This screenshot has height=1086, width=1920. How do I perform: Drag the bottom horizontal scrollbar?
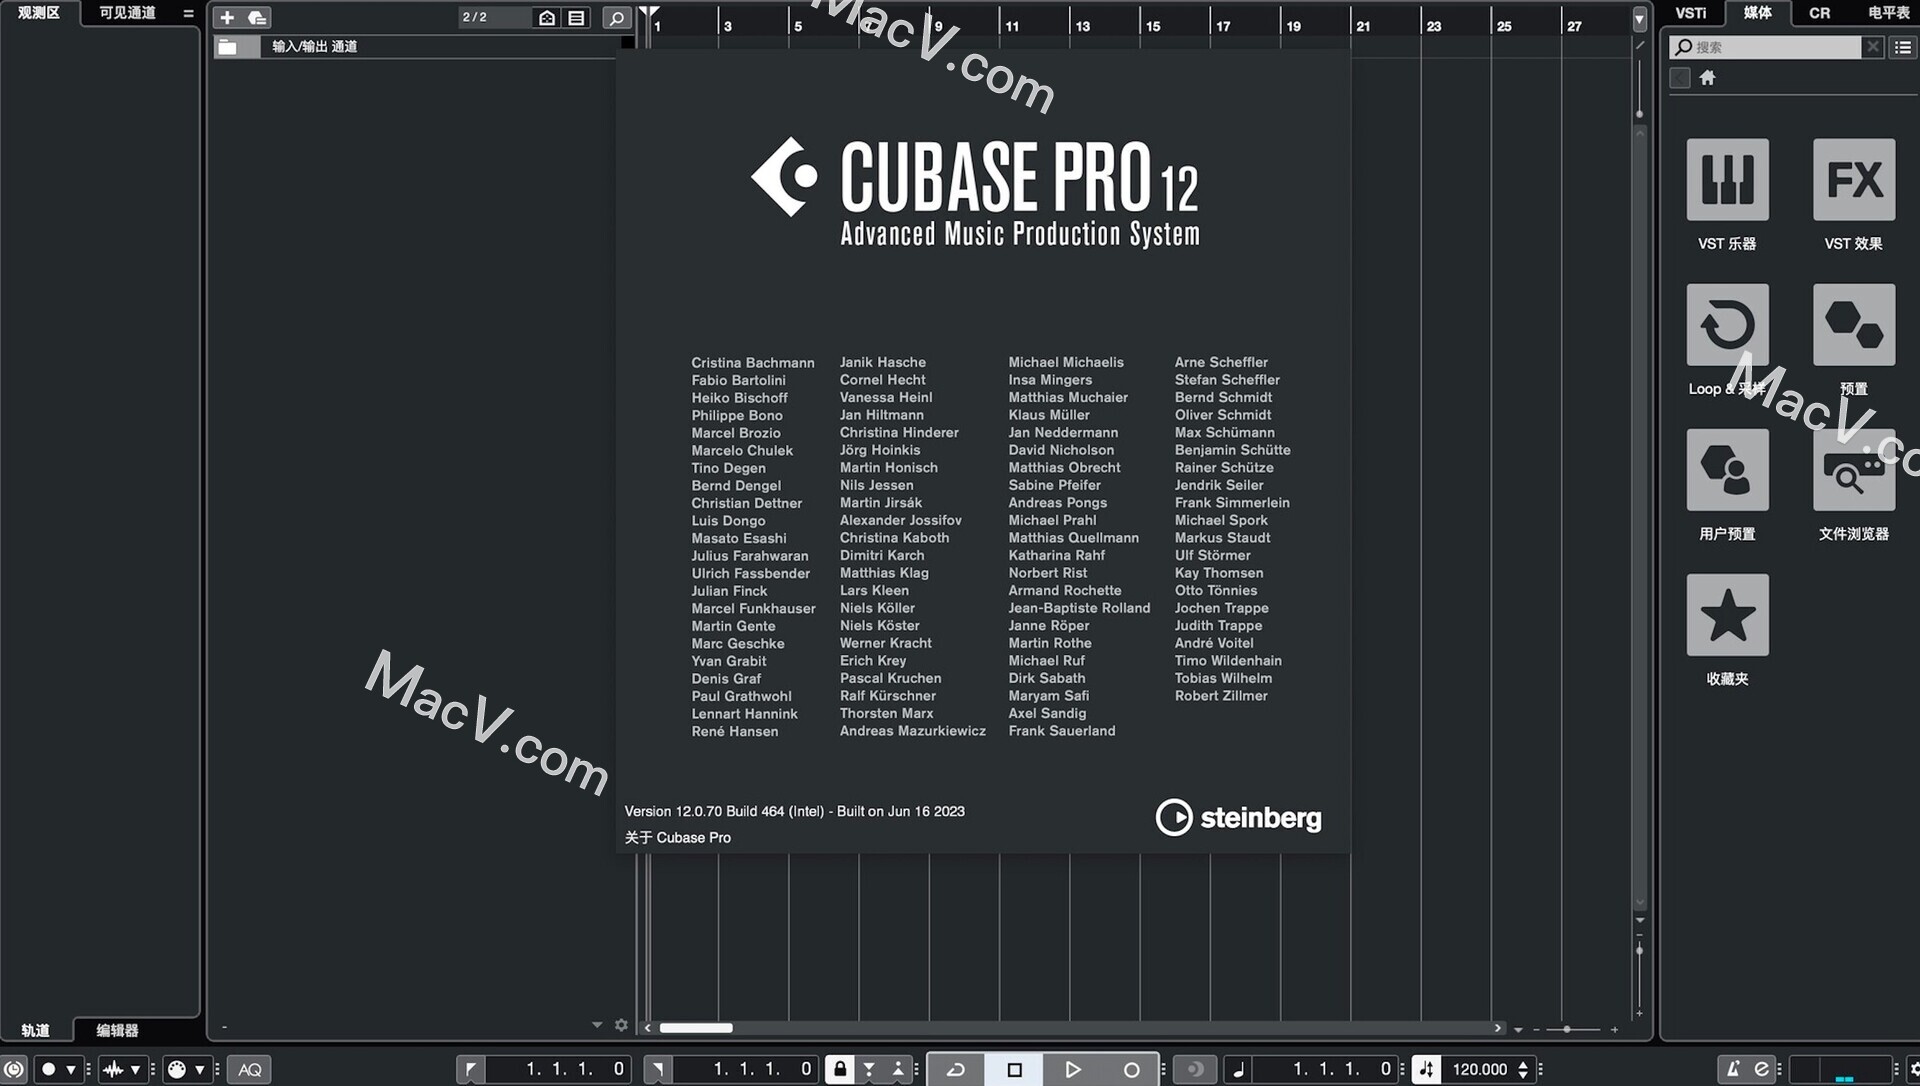click(699, 1027)
